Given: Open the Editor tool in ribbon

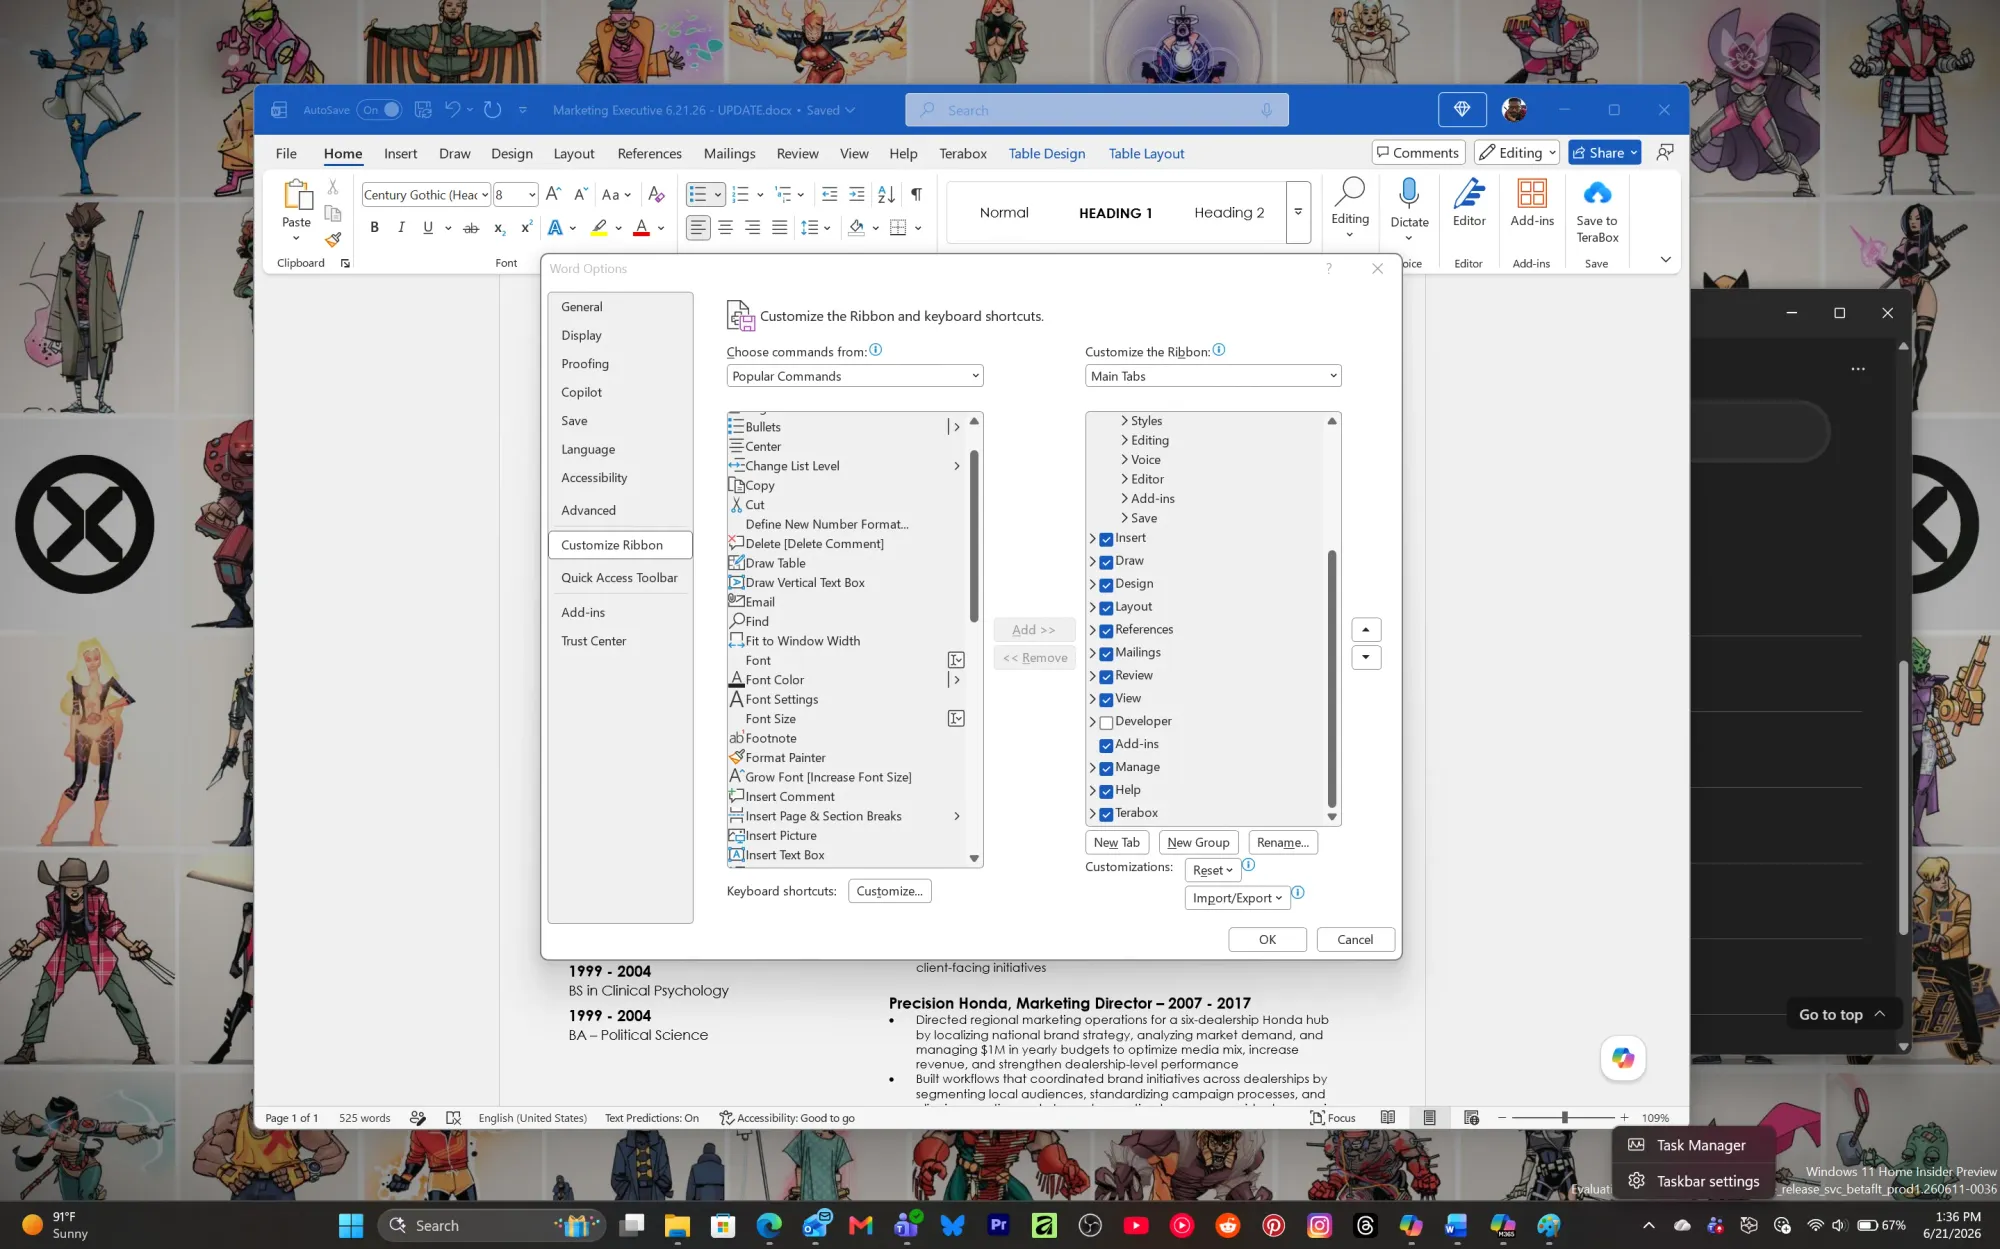Looking at the screenshot, I should (1469, 203).
